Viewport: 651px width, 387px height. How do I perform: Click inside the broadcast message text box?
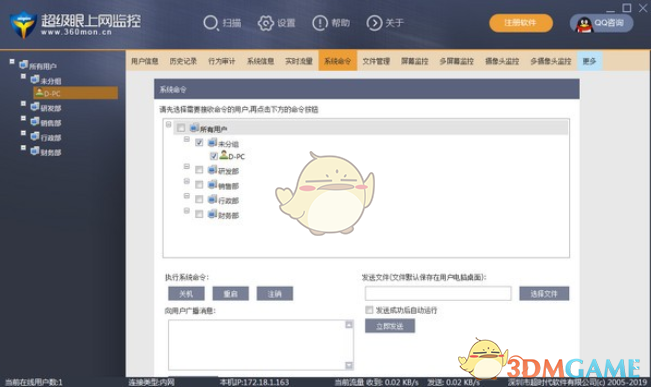(257, 345)
